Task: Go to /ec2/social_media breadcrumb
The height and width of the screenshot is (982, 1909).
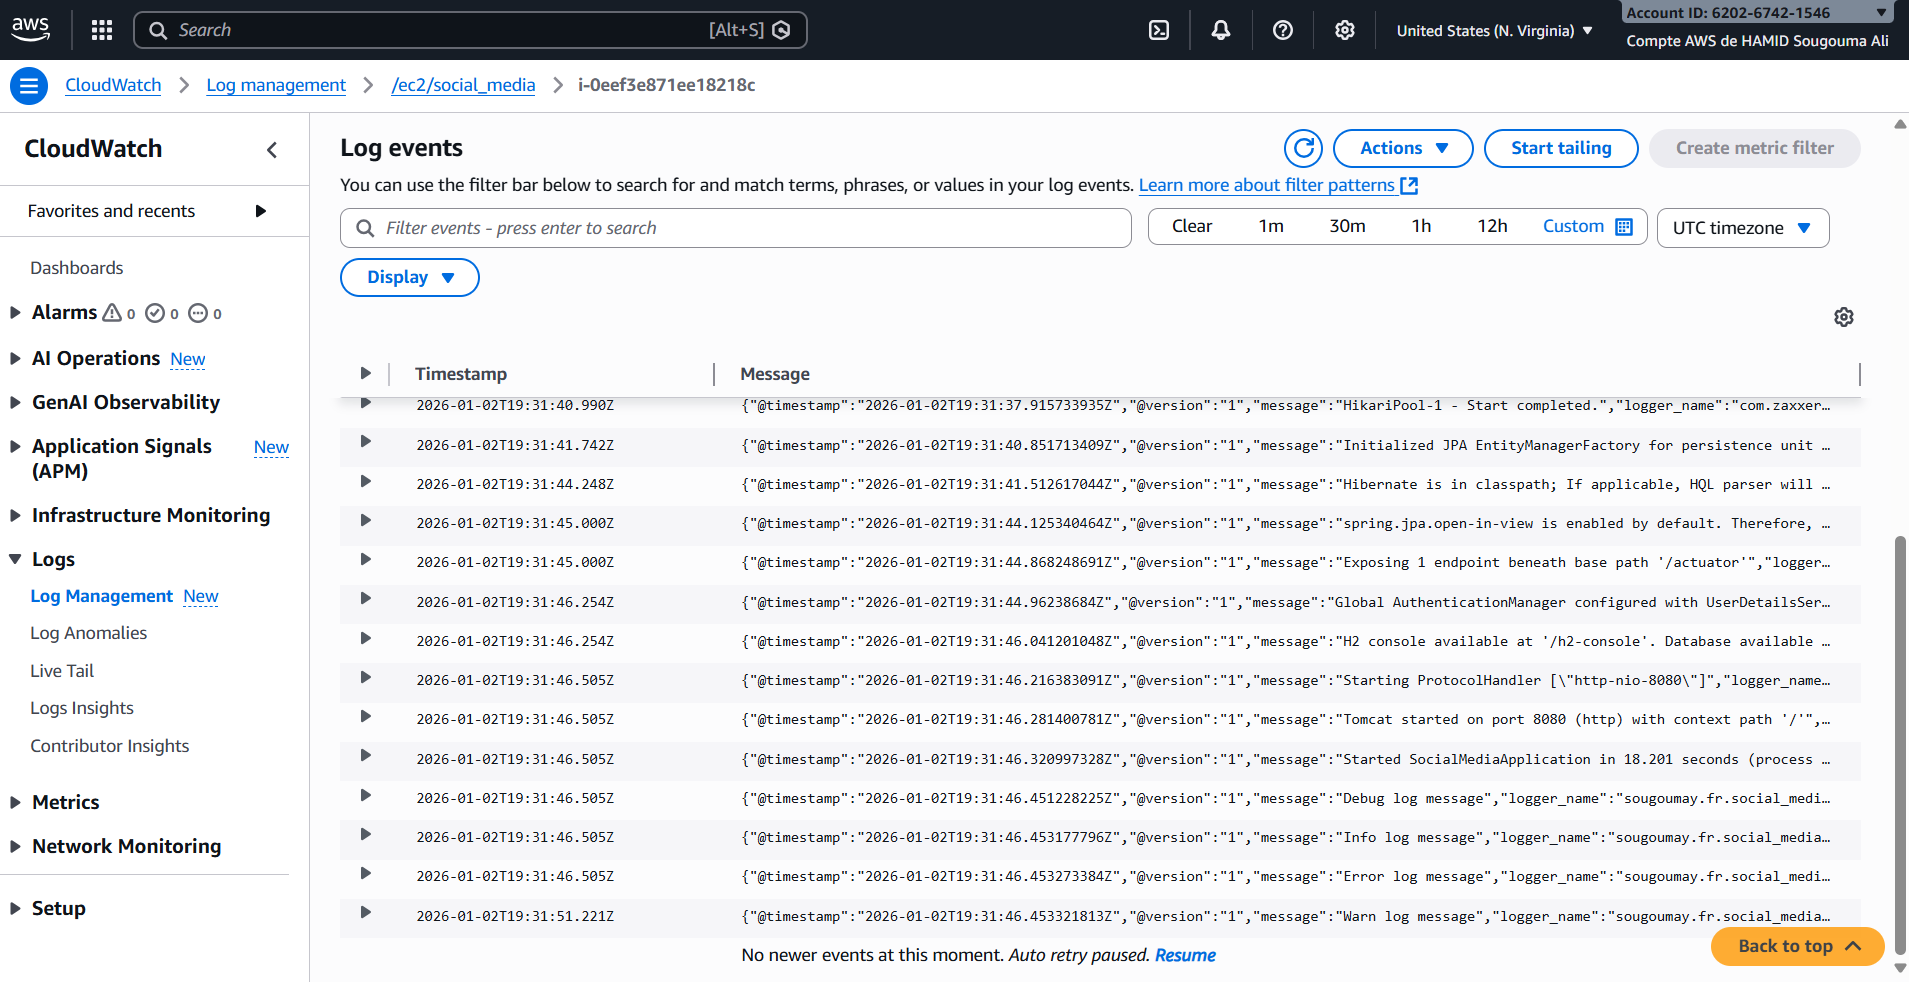Action: point(463,85)
